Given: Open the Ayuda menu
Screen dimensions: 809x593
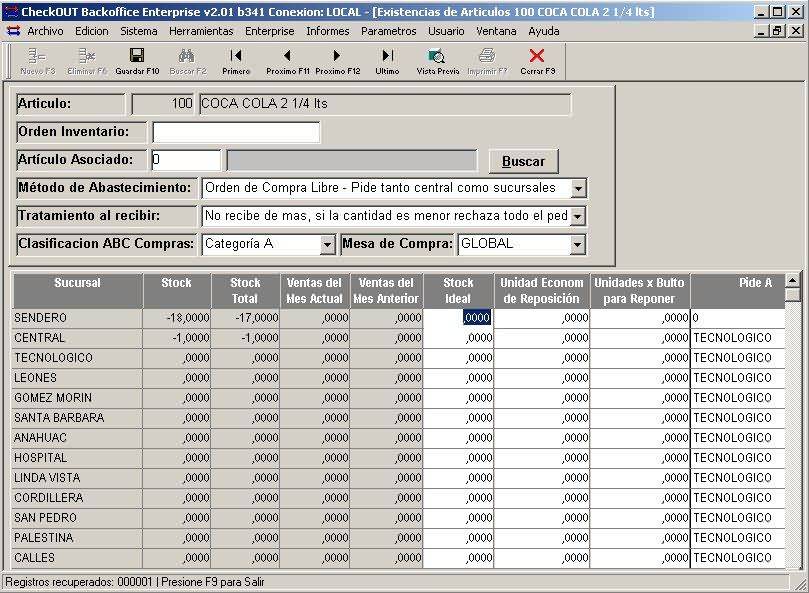Looking at the screenshot, I should [543, 31].
